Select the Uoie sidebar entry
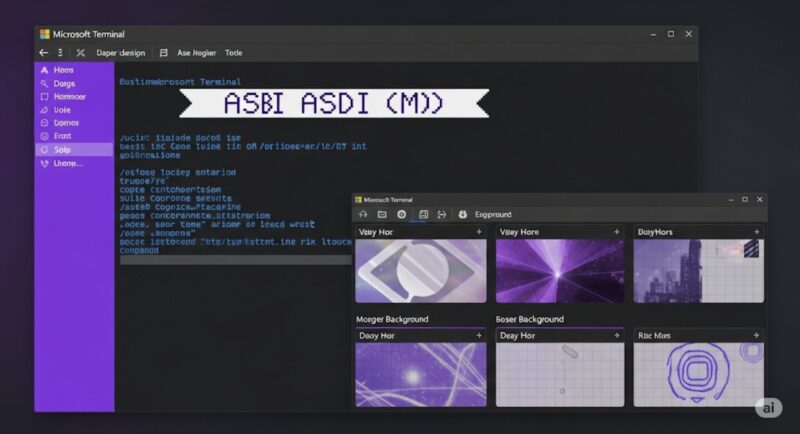The image size is (800, 434). point(74,110)
